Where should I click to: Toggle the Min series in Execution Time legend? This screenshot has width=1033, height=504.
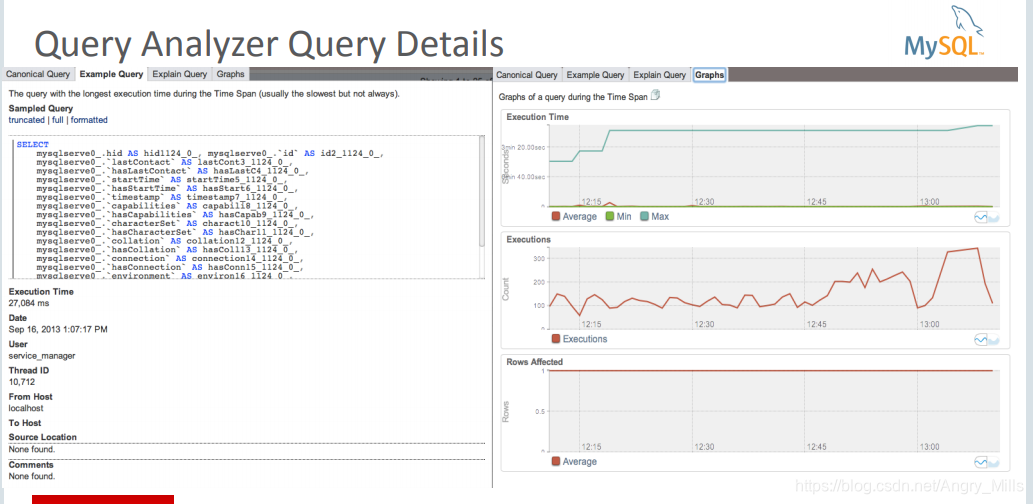tap(619, 216)
